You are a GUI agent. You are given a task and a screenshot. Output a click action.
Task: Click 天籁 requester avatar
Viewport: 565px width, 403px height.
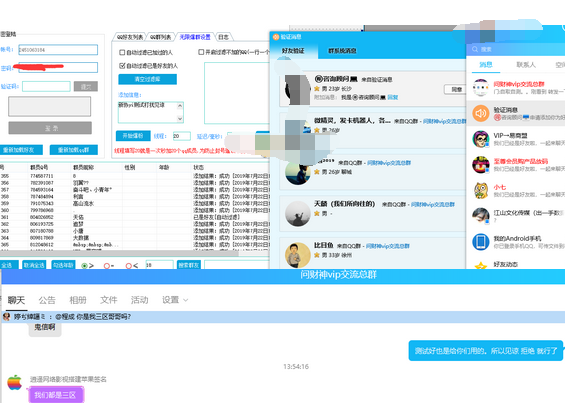[x=298, y=213]
